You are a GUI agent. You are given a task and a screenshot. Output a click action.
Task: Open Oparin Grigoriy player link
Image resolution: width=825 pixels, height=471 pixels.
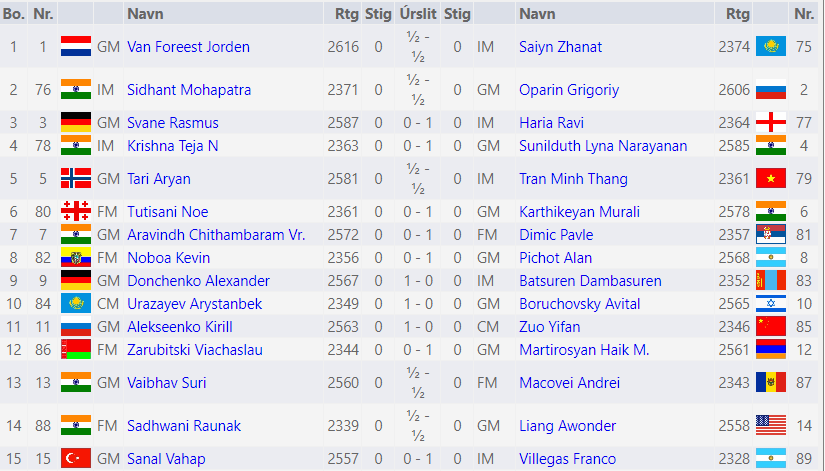[x=569, y=90]
